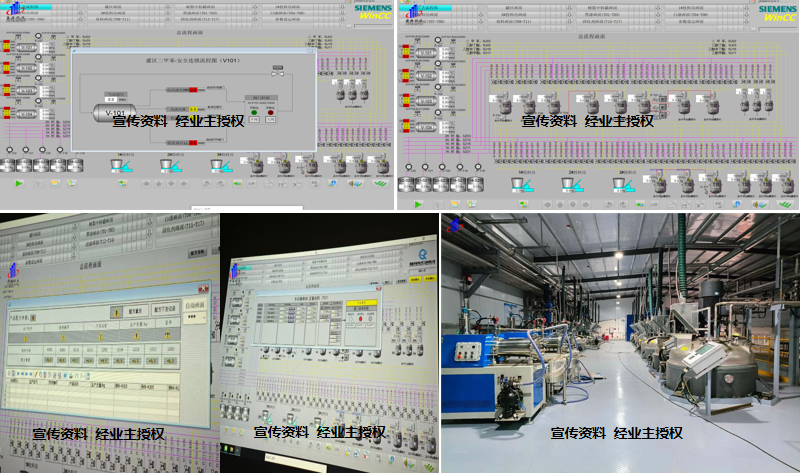Click the green play arrow in top-left panel toolbar
The width and height of the screenshot is (803, 474).
(x=18, y=184)
